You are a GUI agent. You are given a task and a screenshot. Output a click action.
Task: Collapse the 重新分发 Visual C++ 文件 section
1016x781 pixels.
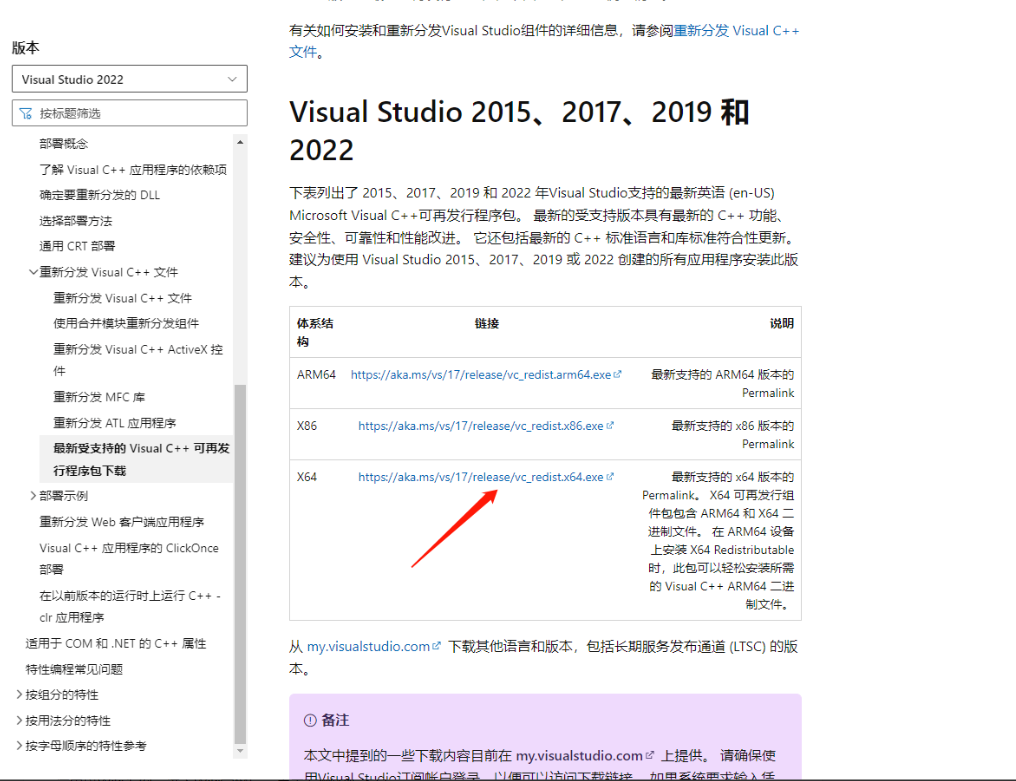pyautogui.click(x=33, y=272)
